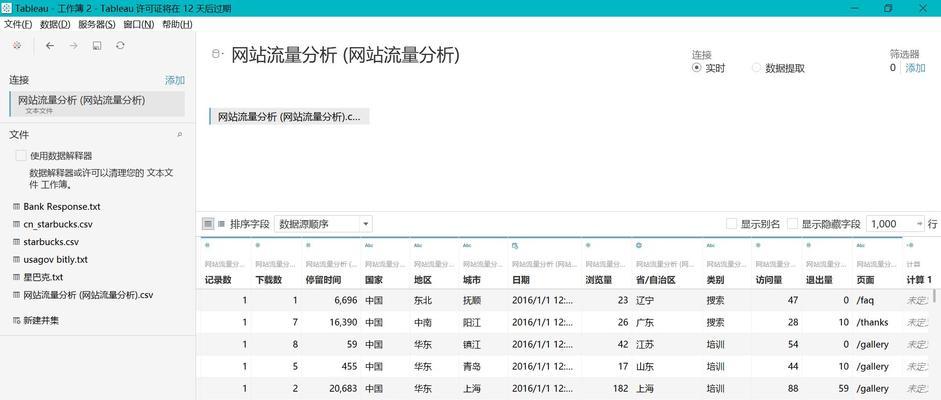
Task: Click 新建并集 to create a union
Action: click(x=41, y=321)
